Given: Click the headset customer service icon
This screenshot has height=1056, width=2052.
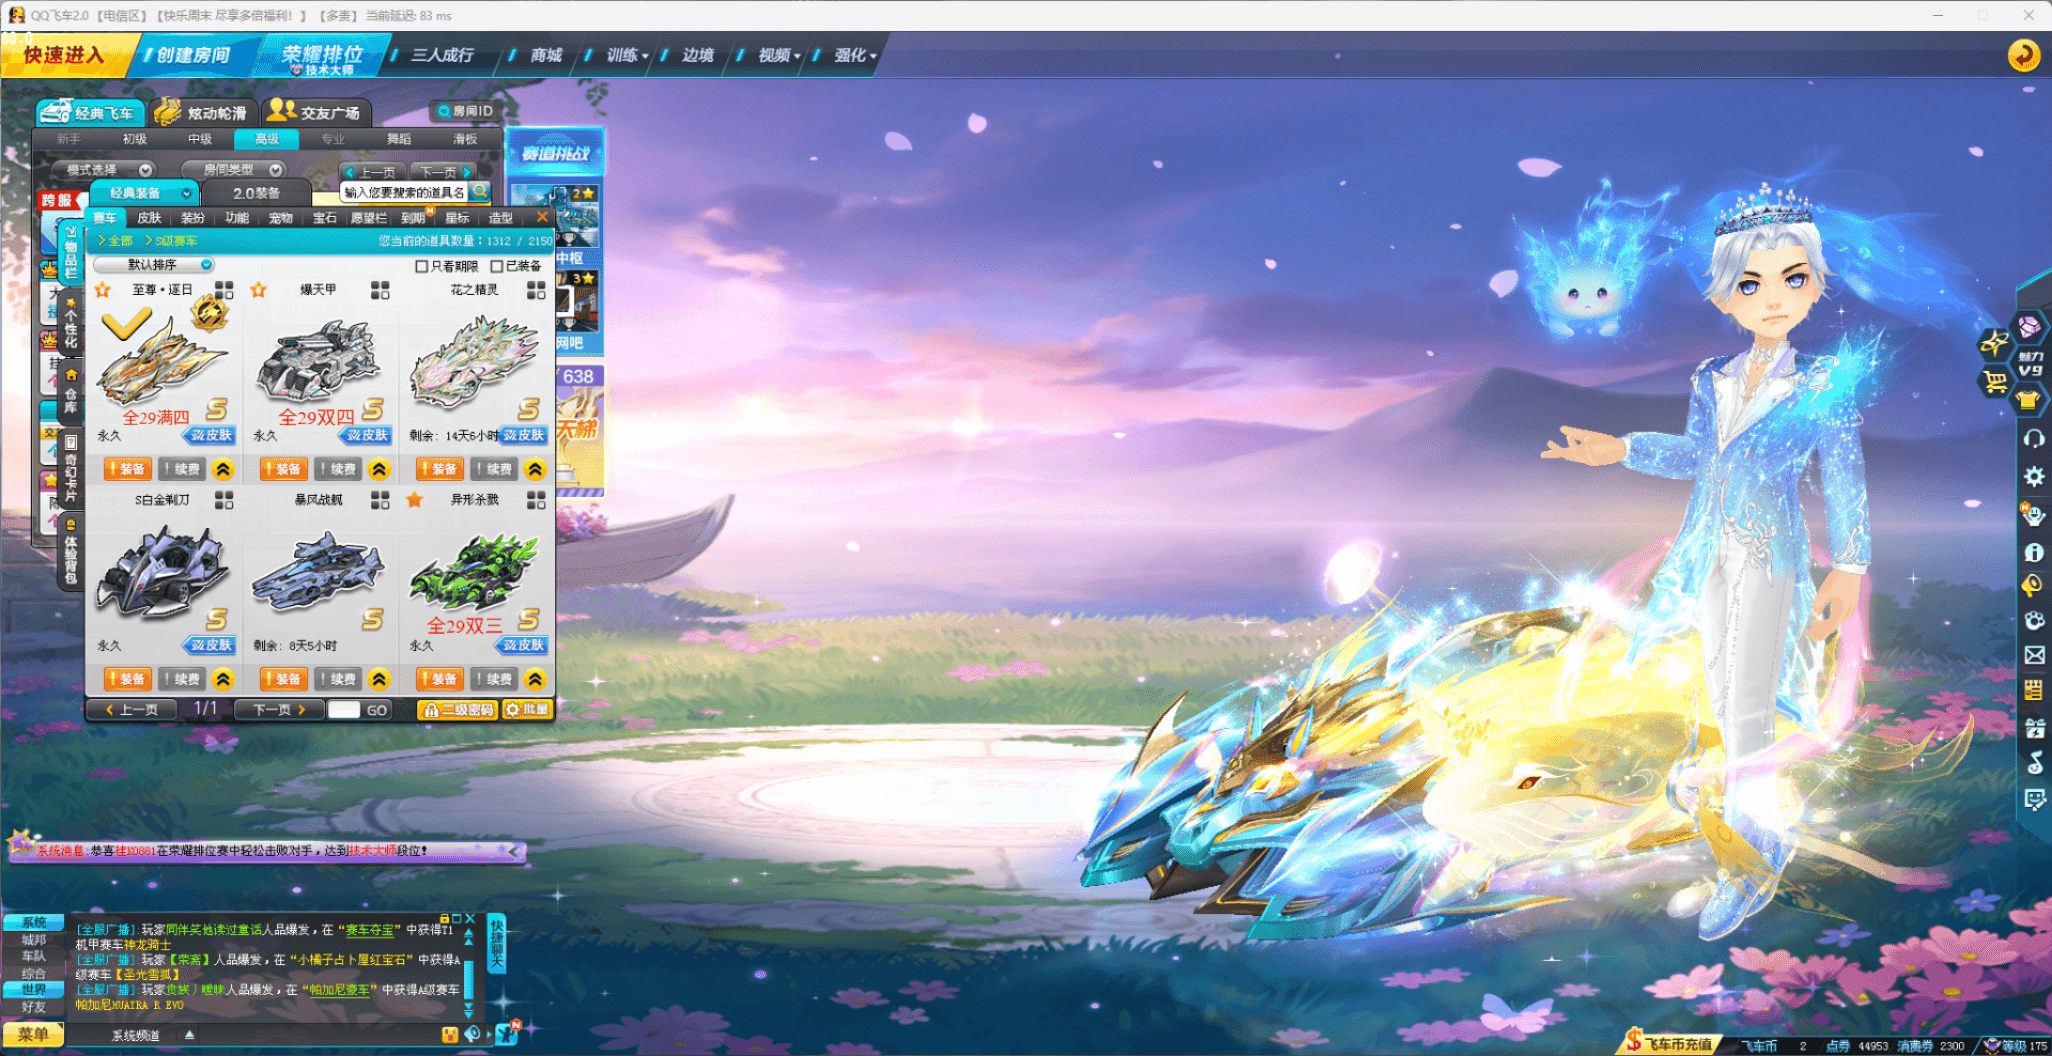Looking at the screenshot, I should coord(2033,438).
